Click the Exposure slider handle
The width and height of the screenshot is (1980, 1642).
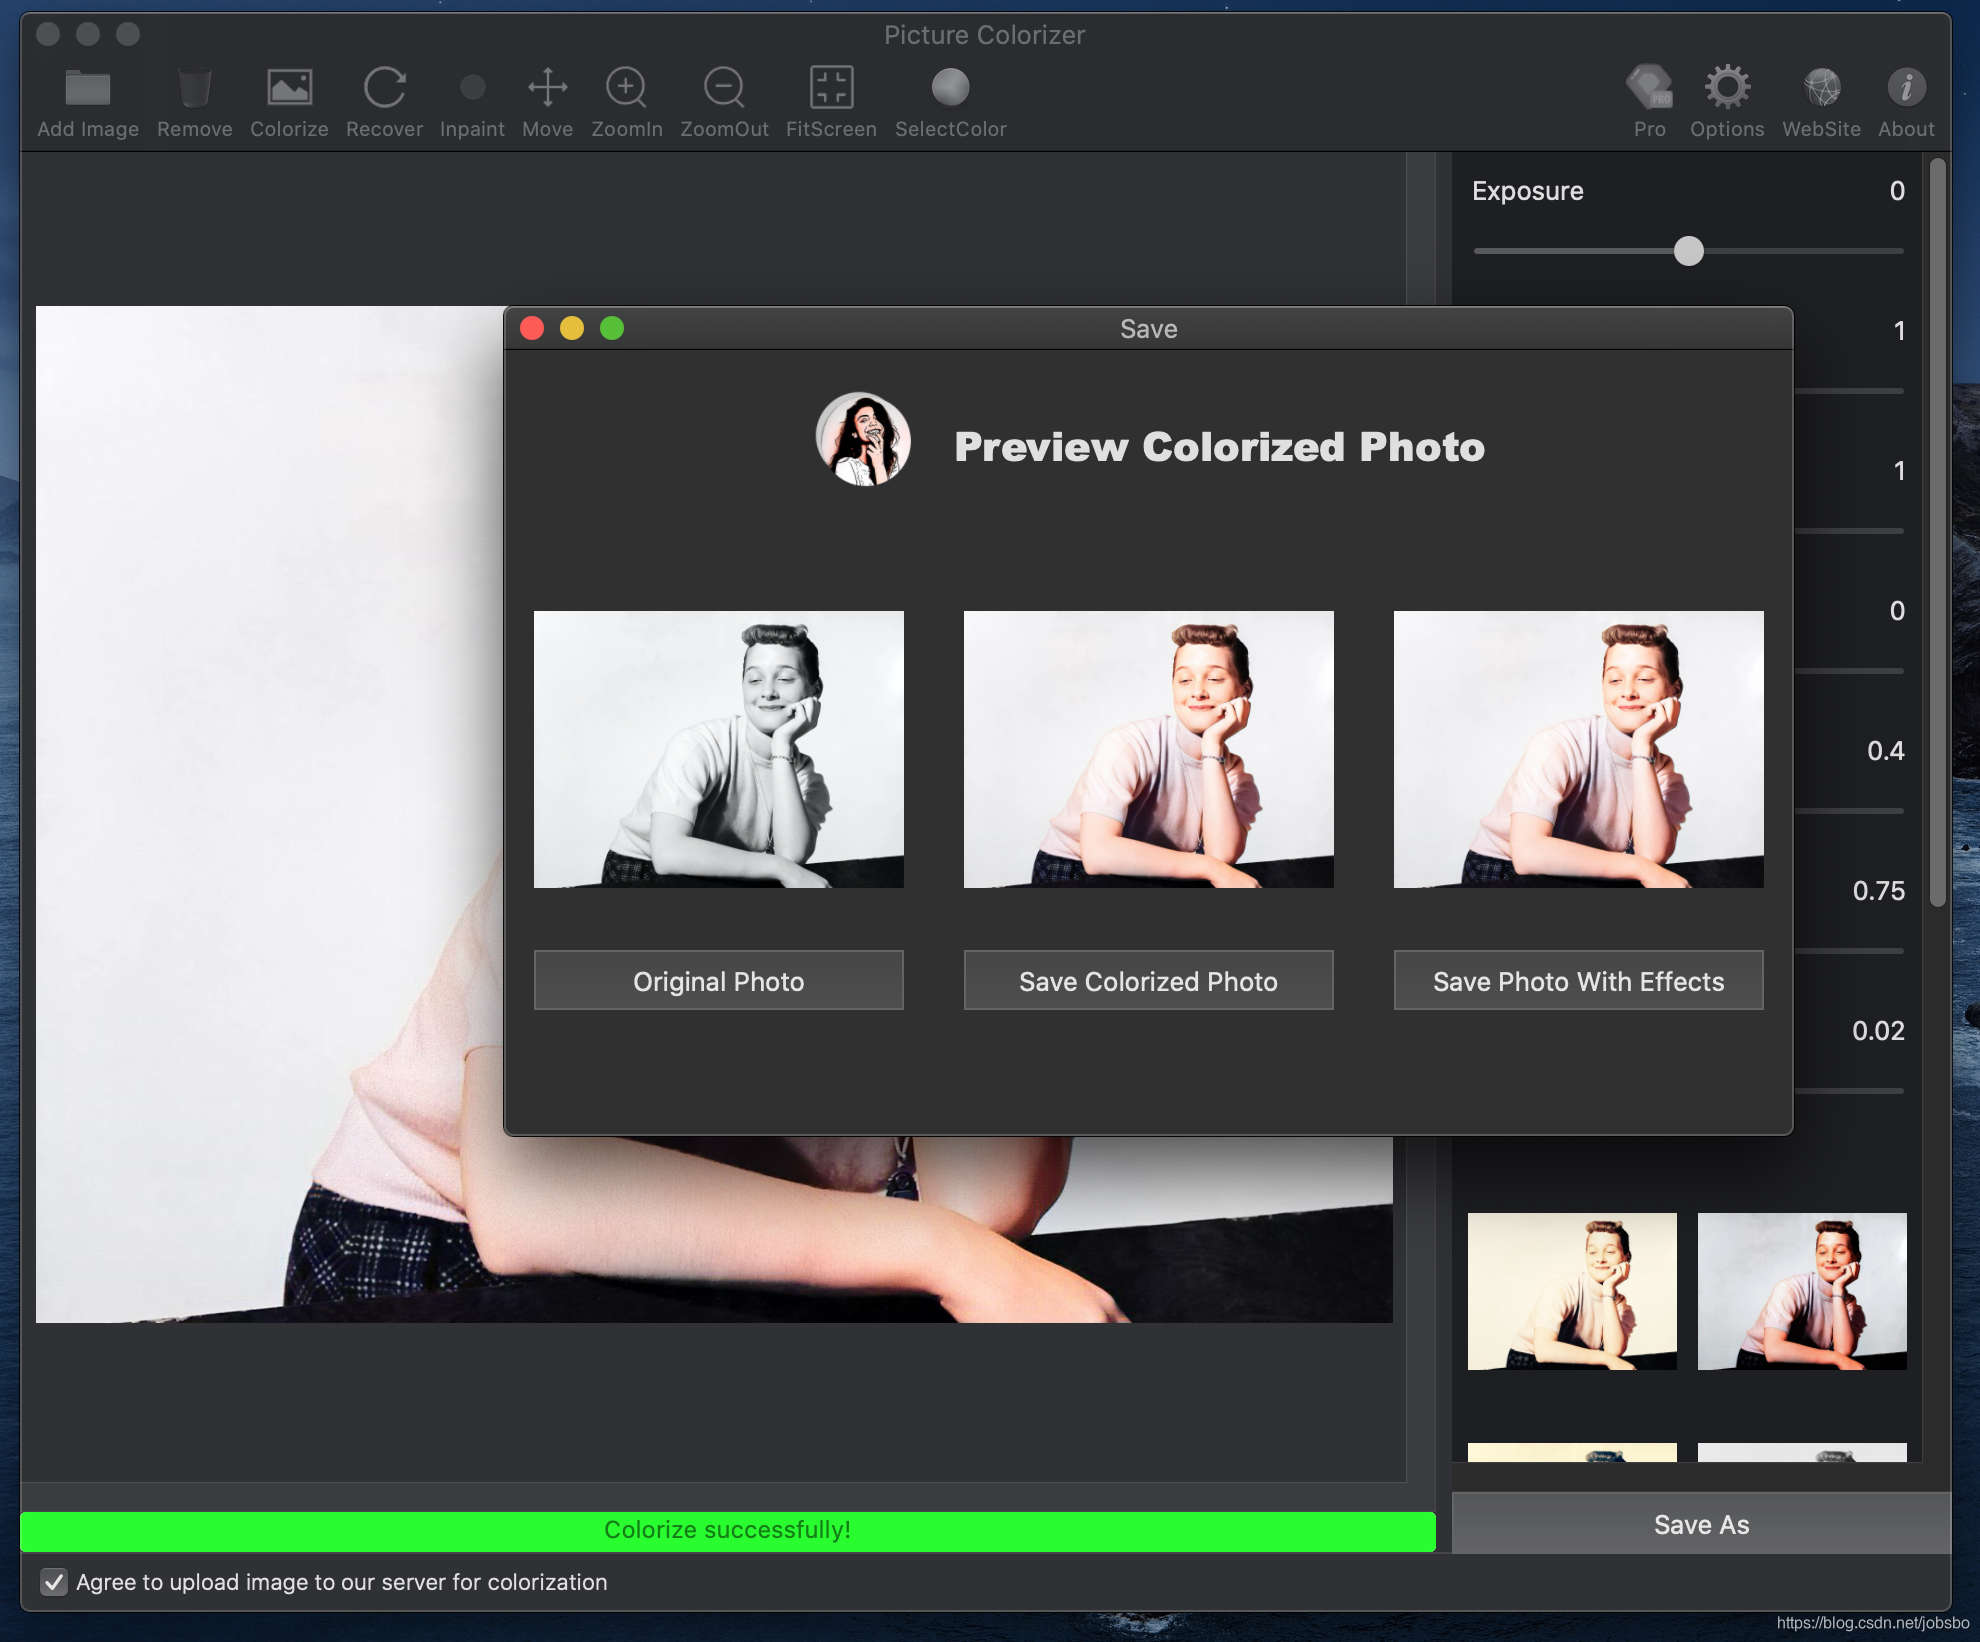pyautogui.click(x=1689, y=251)
